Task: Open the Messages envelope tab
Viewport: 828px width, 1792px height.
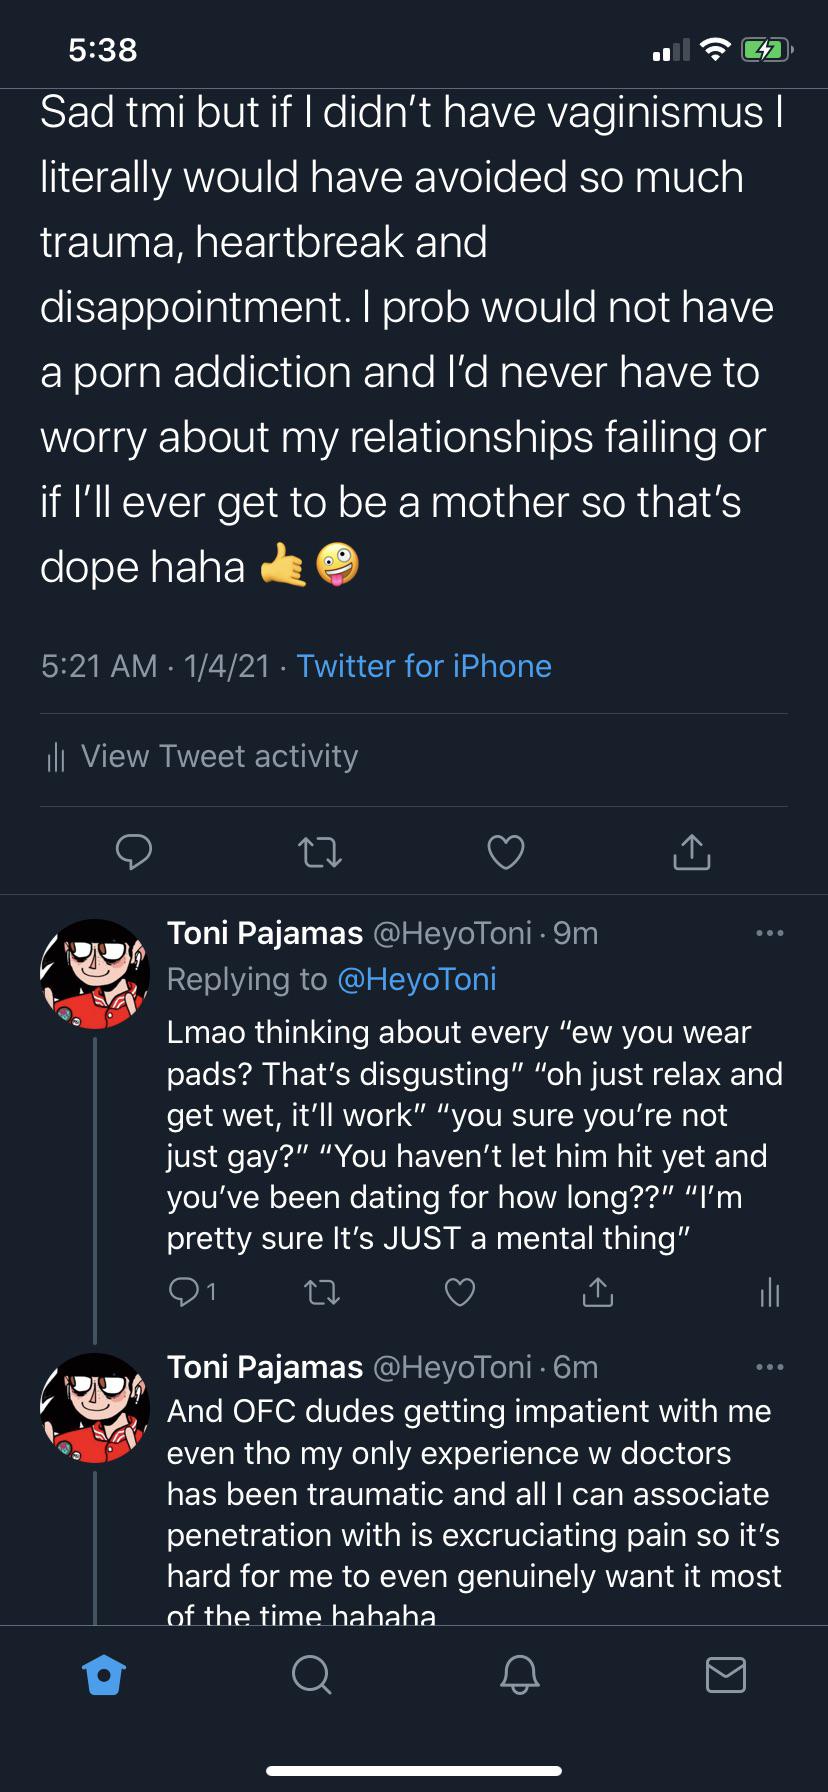Action: [725, 1674]
